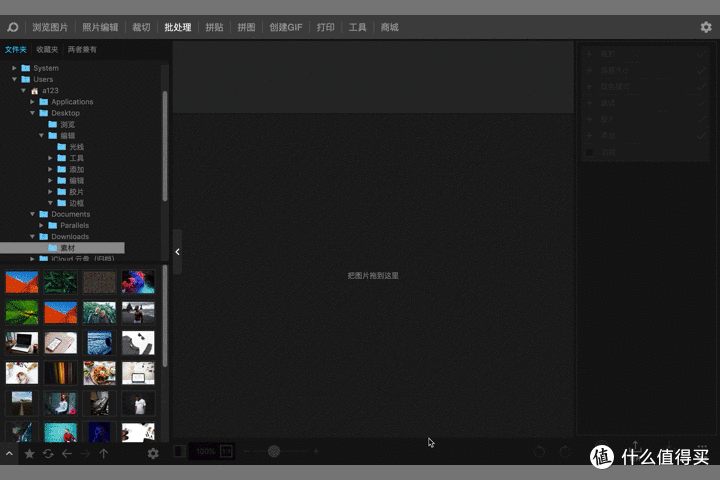Collapse the Users folder
Image resolution: width=720 pixels, height=480 pixels.
coord(14,79)
